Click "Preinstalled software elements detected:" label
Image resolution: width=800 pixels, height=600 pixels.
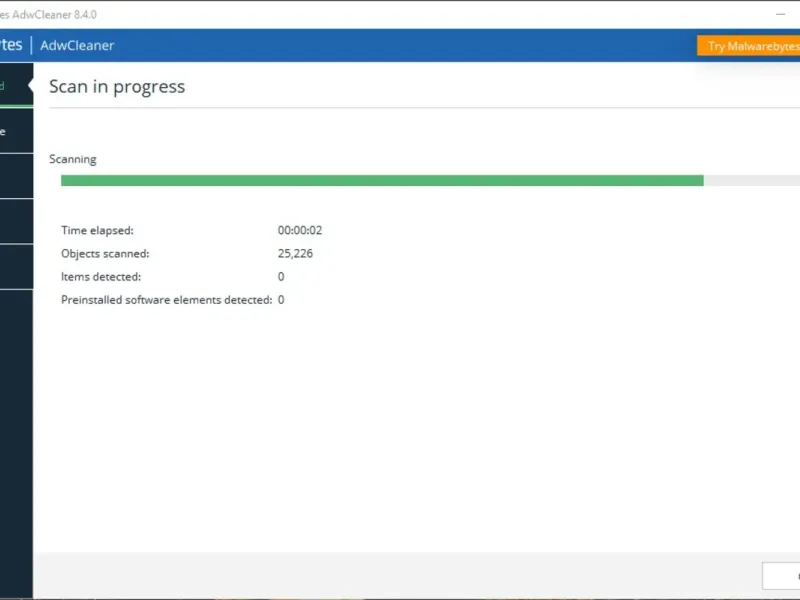click(166, 299)
